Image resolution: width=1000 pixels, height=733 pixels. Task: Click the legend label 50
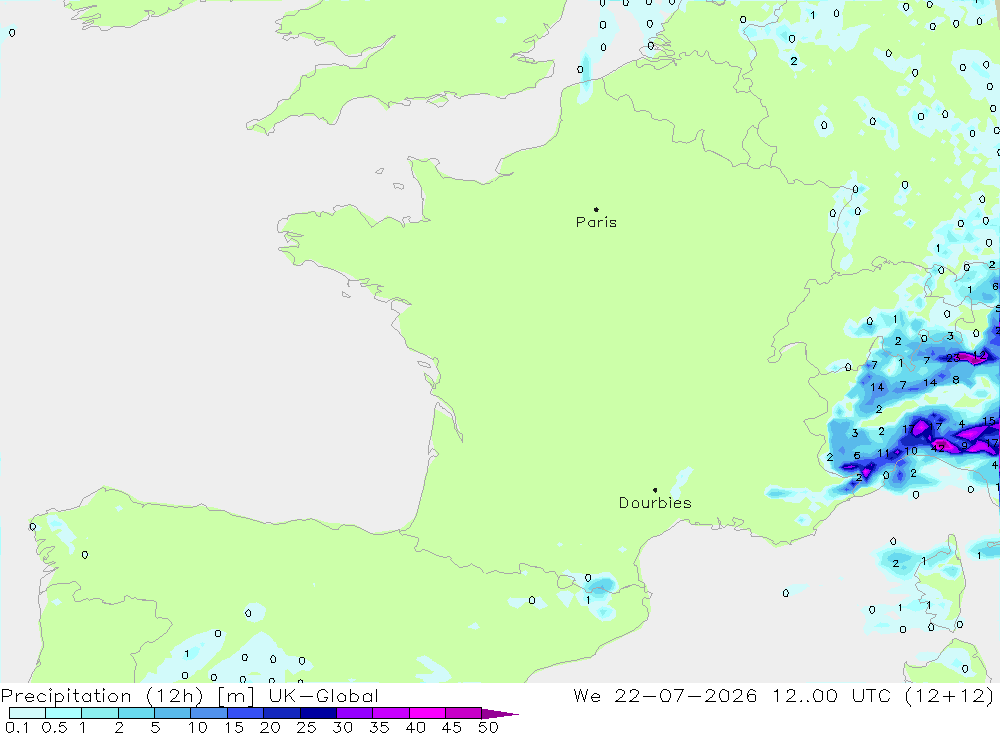tap(488, 727)
